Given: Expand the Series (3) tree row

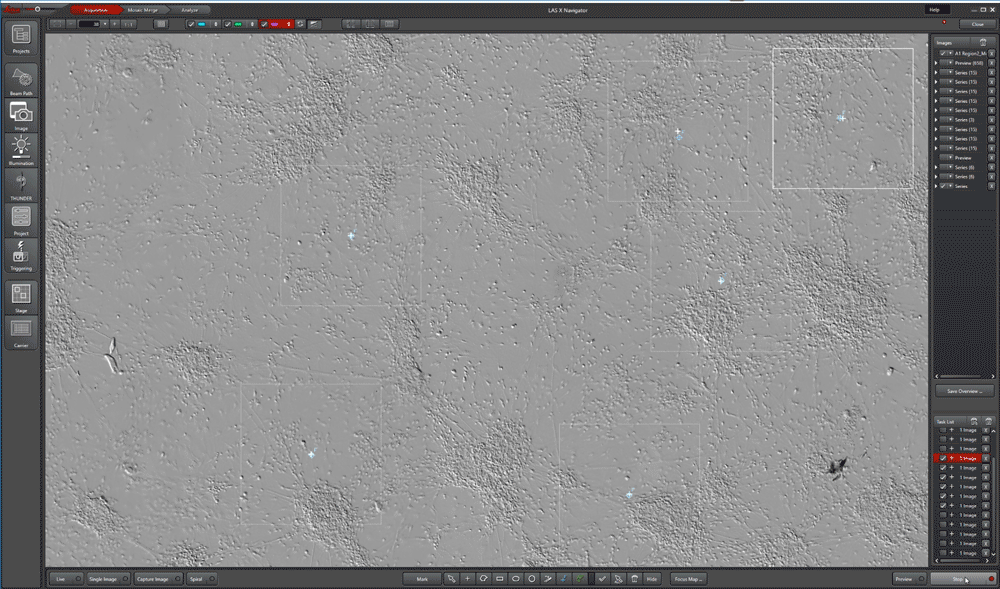Looking at the screenshot, I should [x=936, y=120].
